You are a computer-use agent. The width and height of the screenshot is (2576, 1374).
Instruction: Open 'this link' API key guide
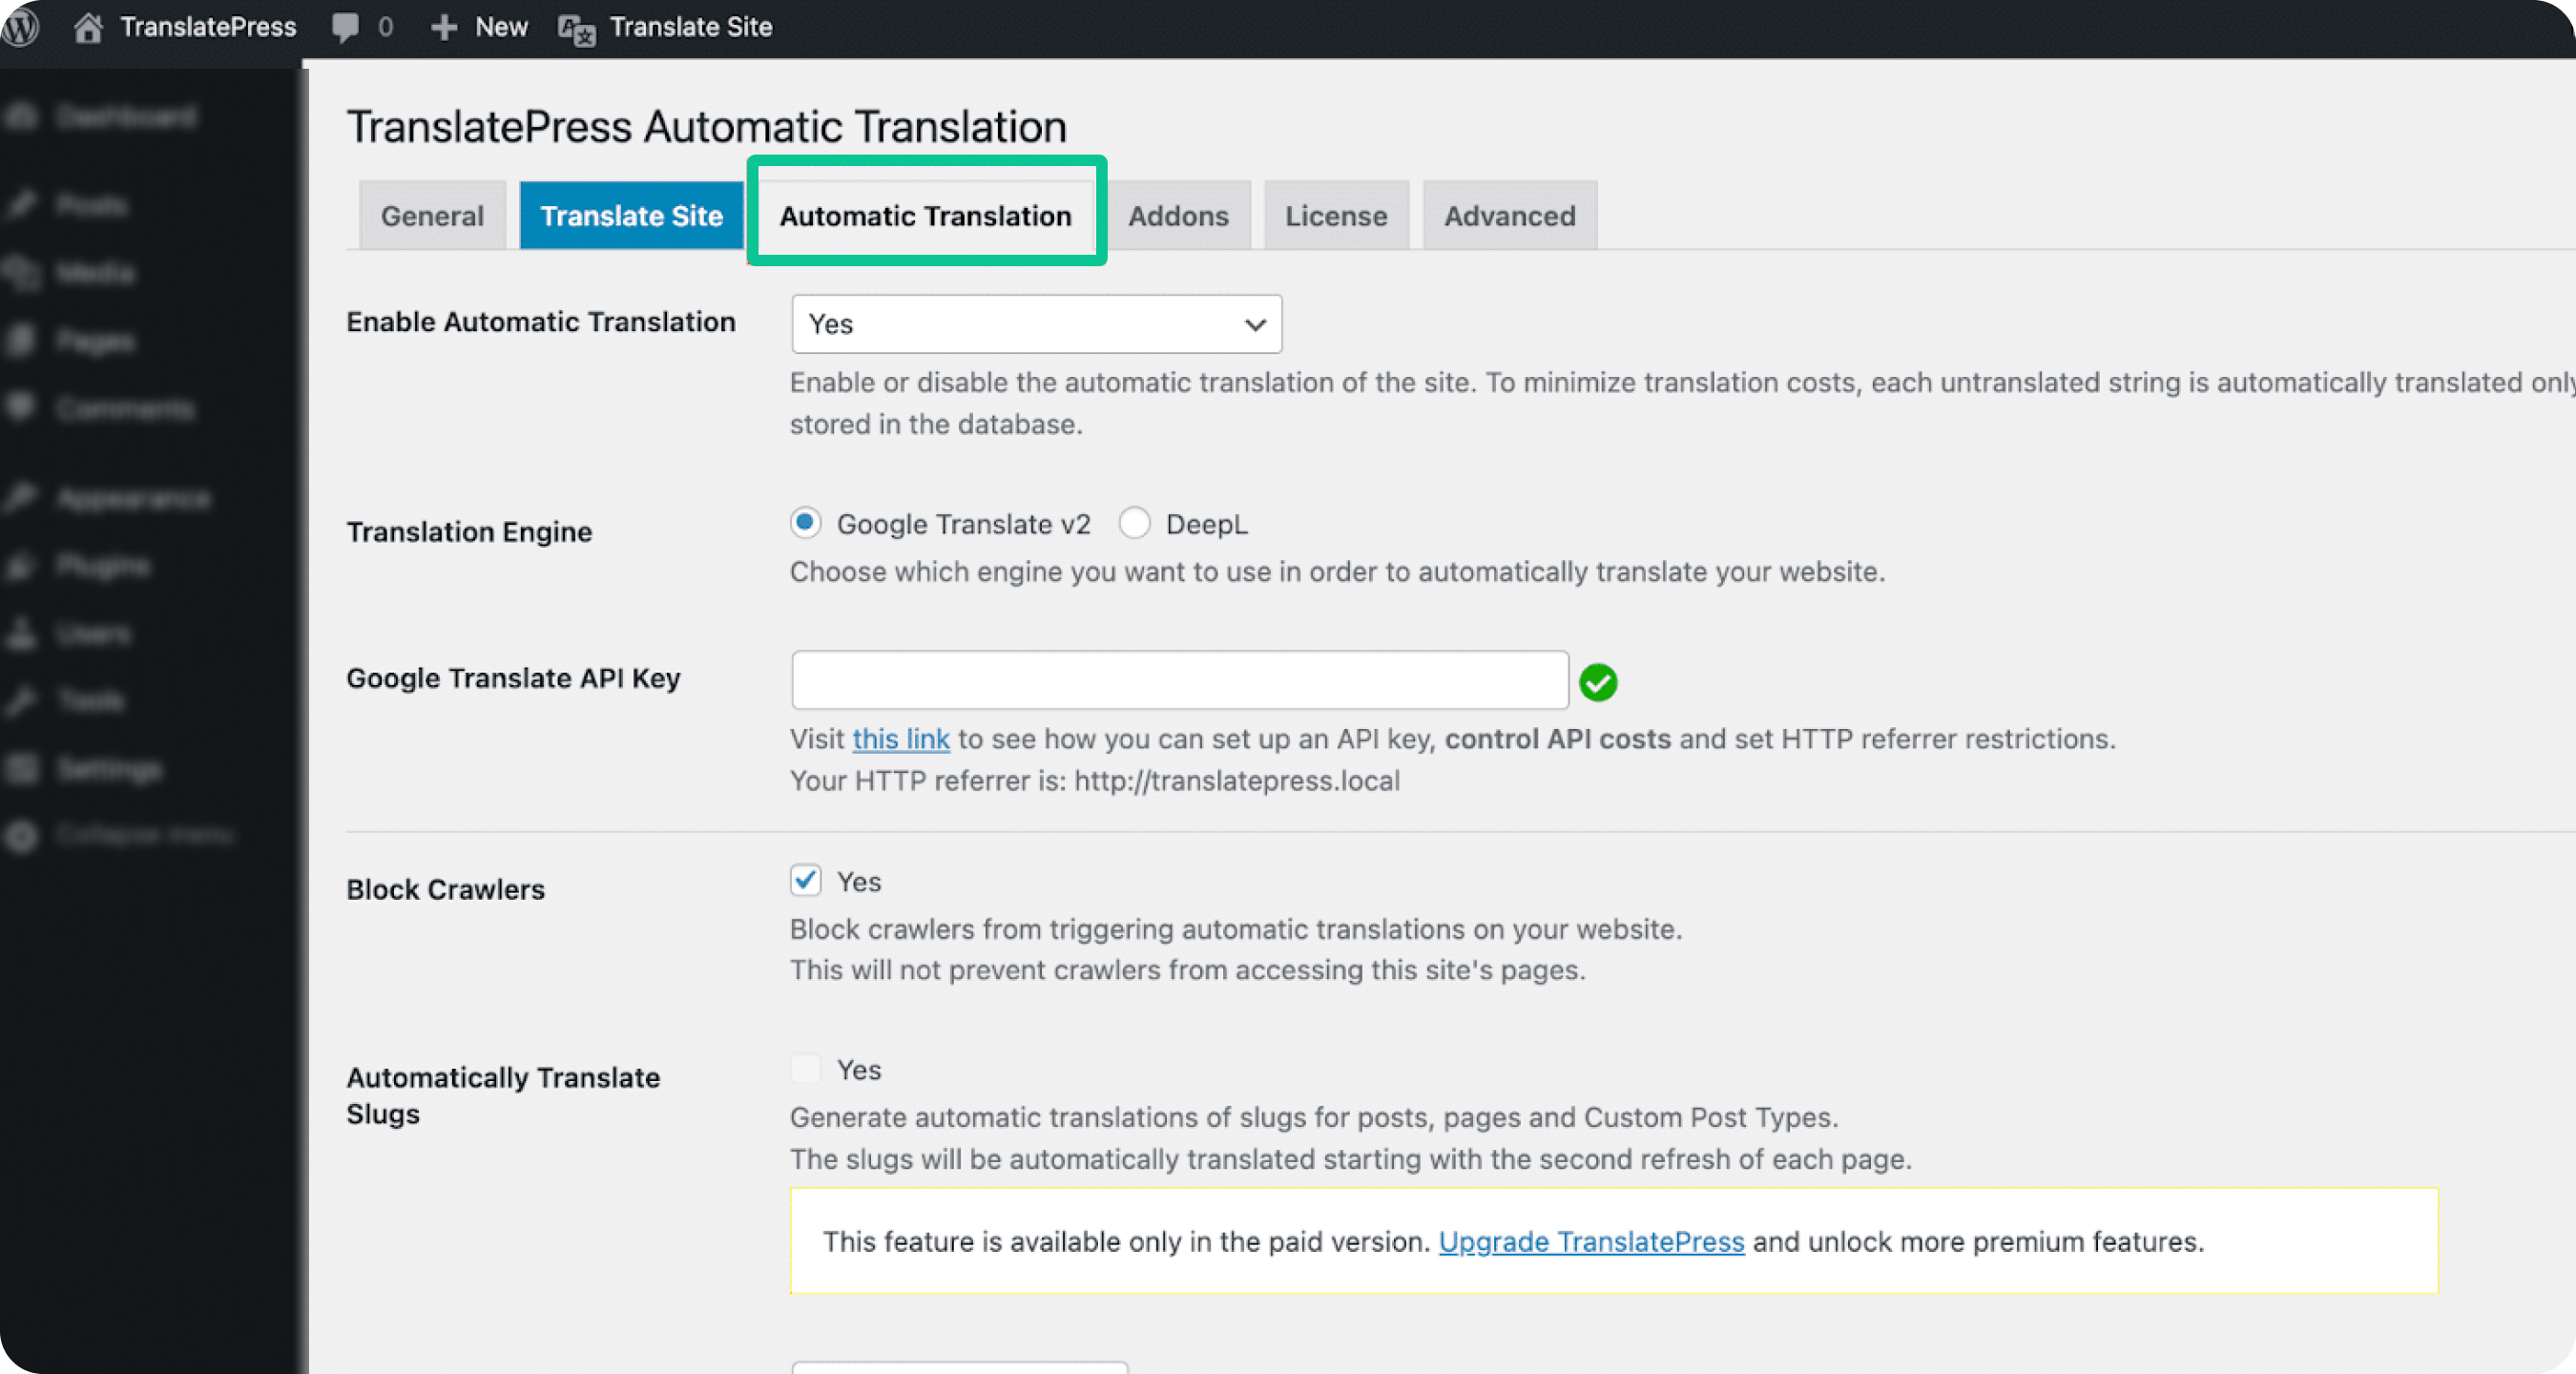tap(900, 739)
